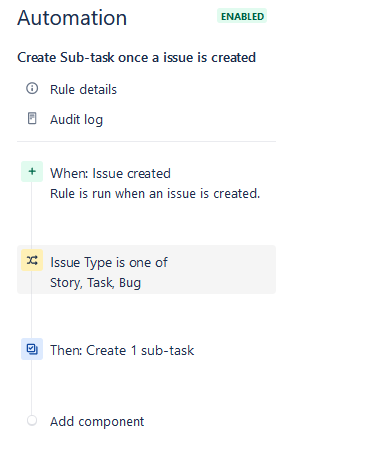Open Rule details

[83, 89]
